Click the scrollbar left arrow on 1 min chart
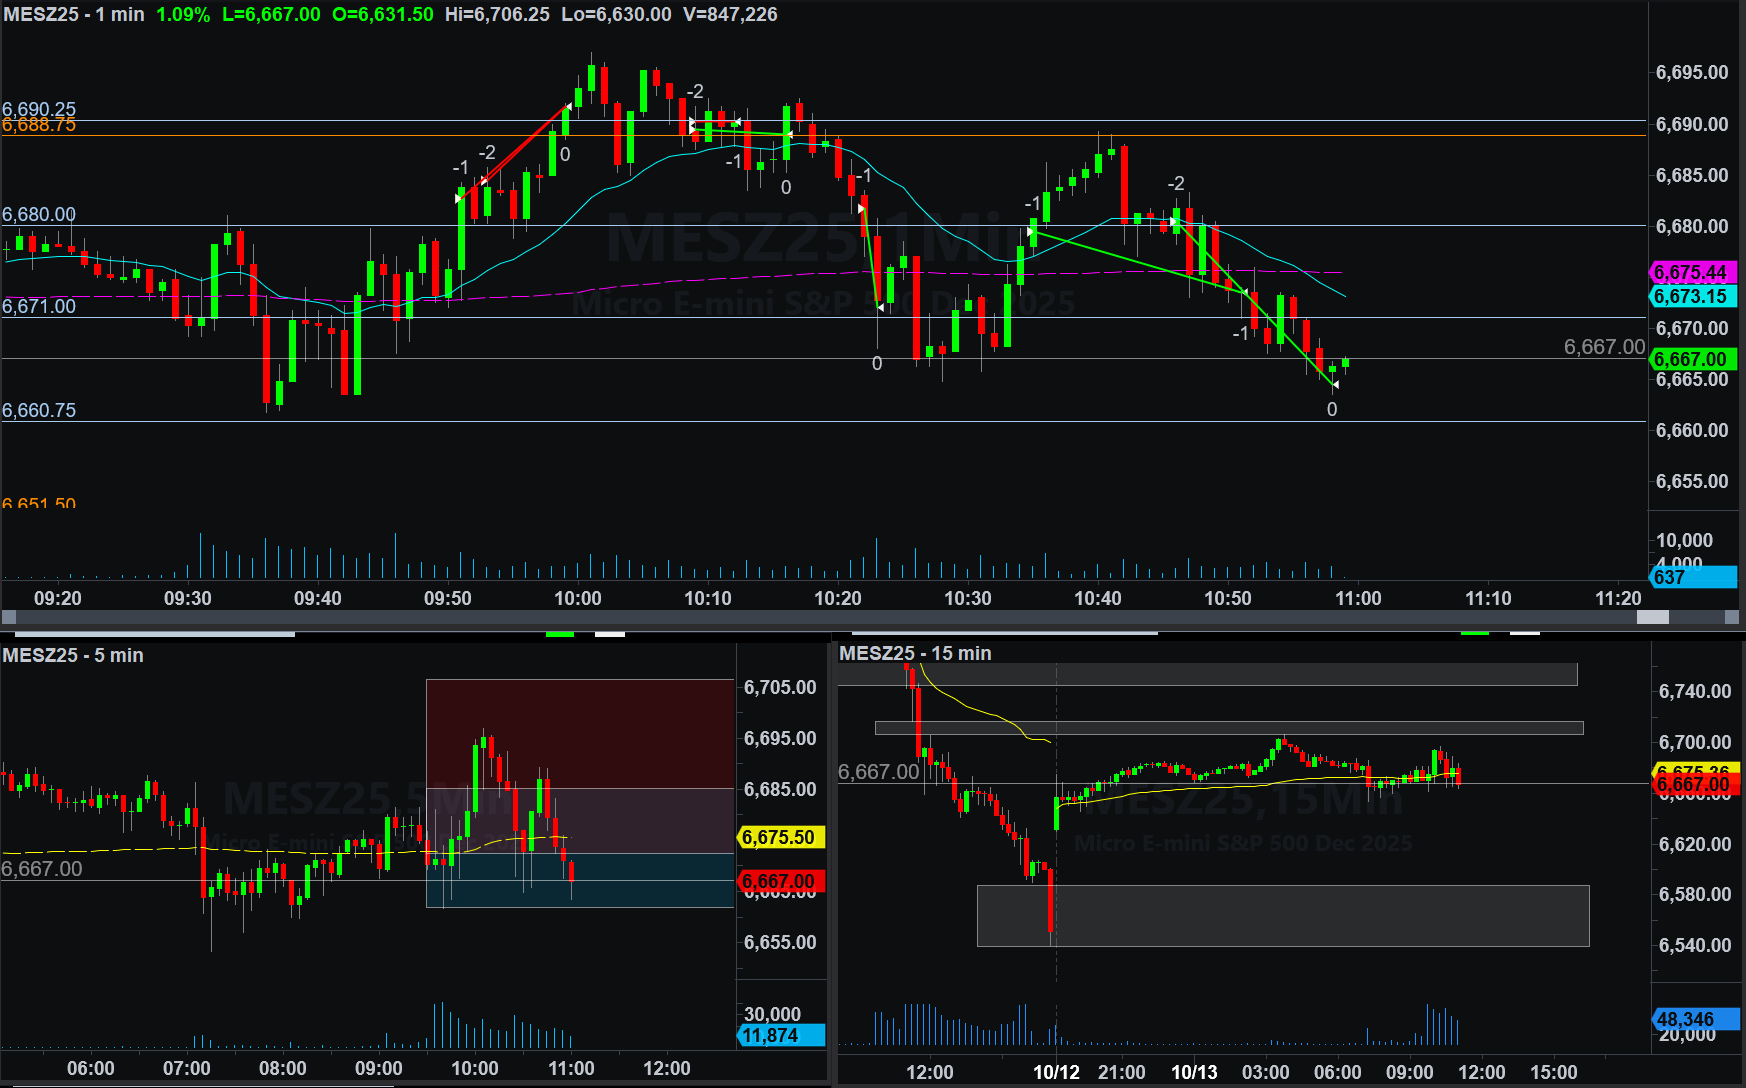The height and width of the screenshot is (1088, 1746). (9, 618)
